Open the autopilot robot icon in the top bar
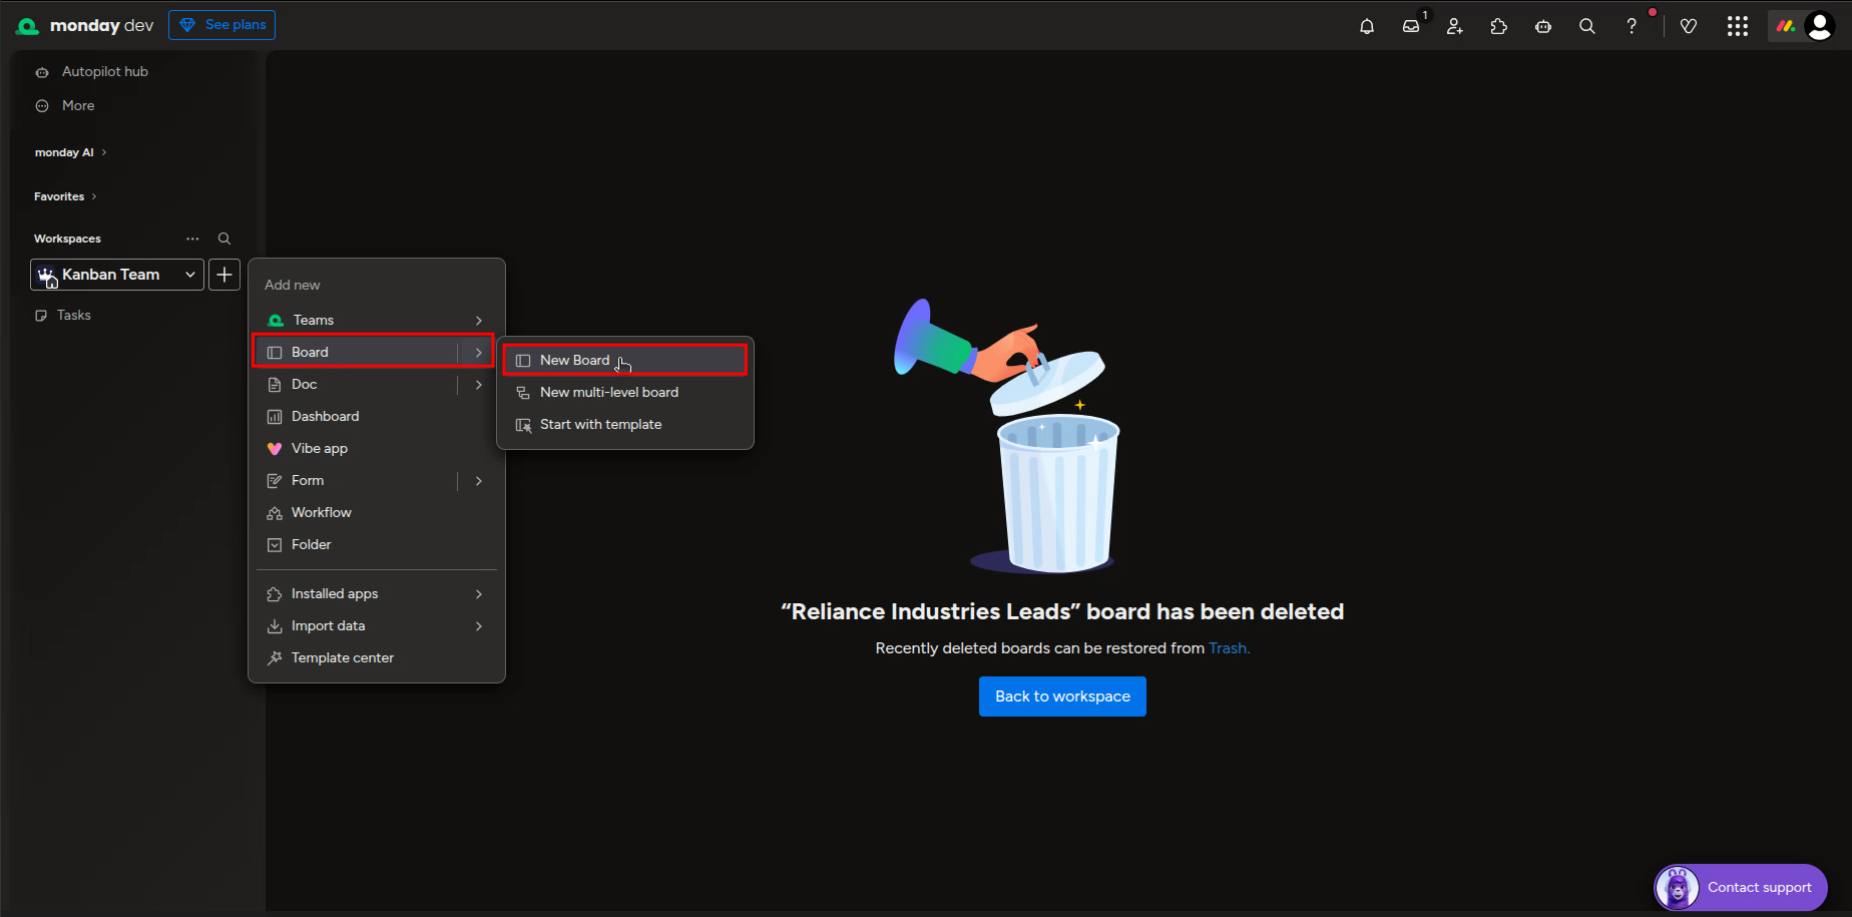Viewport: 1852px width, 917px height. point(1543,27)
